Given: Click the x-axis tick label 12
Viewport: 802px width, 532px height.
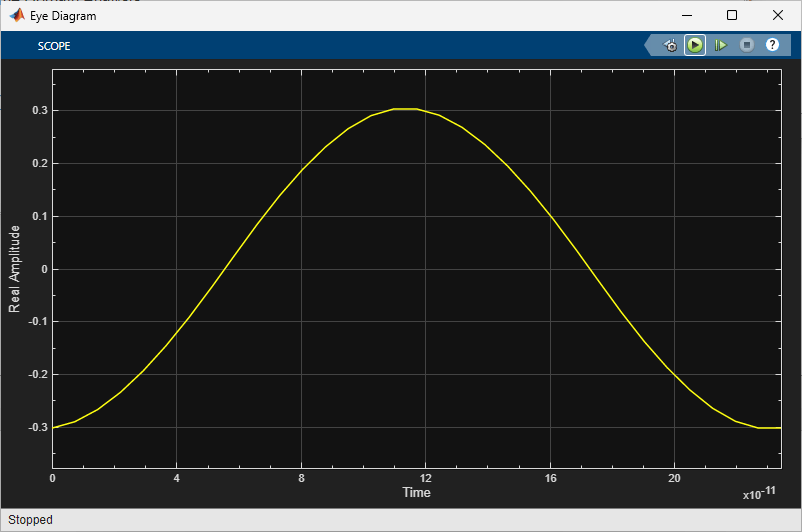Looking at the screenshot, I should [x=426, y=478].
